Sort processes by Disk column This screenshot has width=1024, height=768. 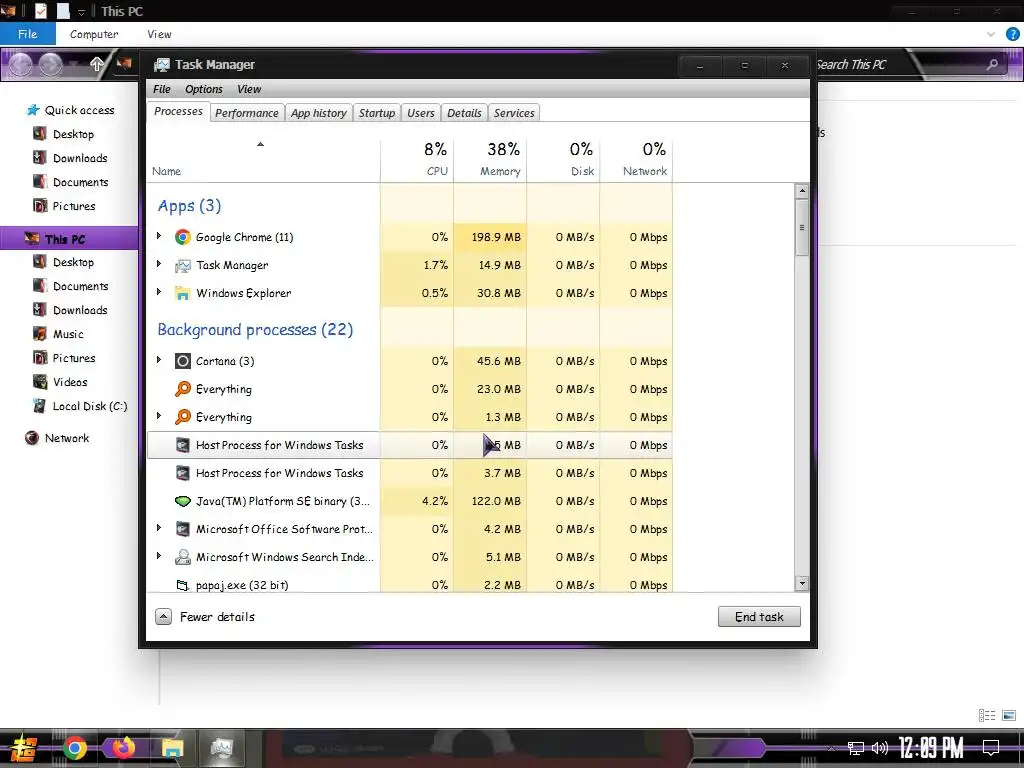pos(563,159)
